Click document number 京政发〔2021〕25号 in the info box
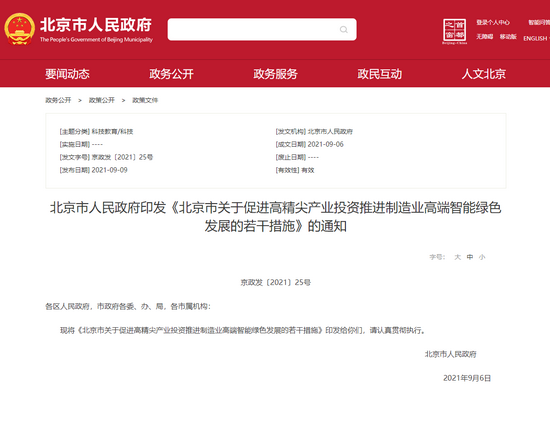The width and height of the screenshot is (550, 421). 122,157
